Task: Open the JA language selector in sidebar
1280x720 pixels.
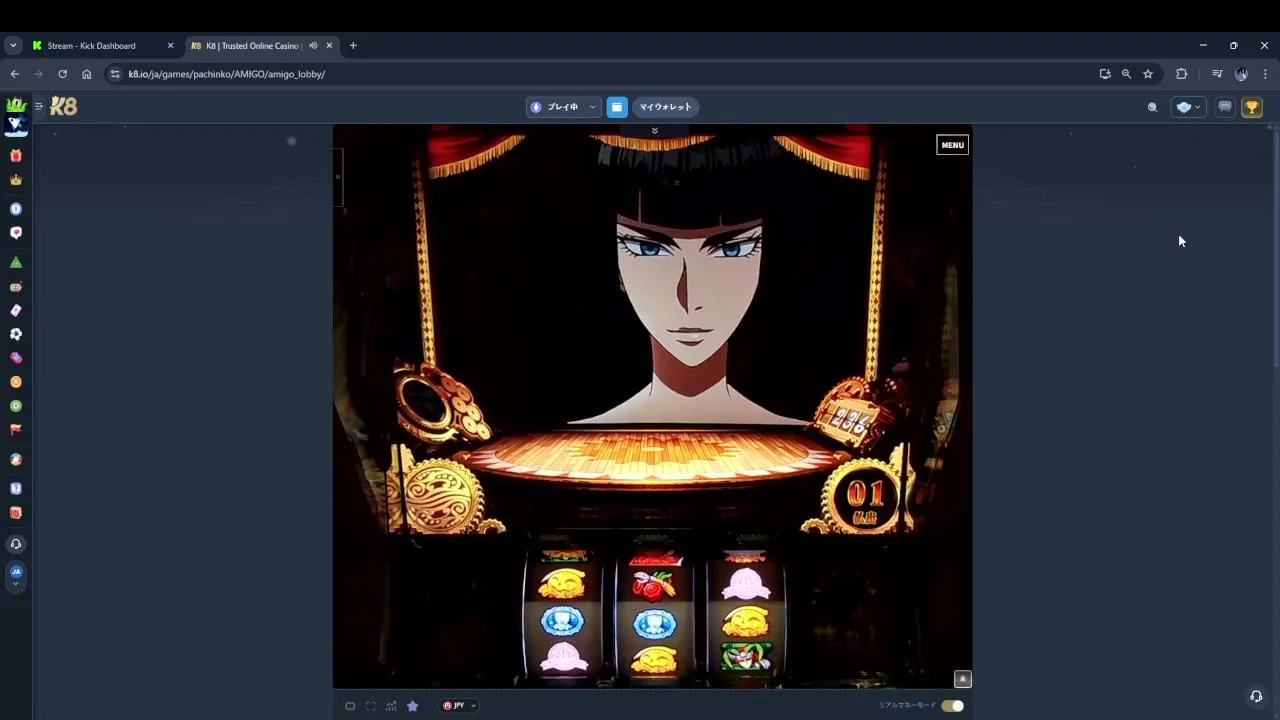Action: point(16,575)
